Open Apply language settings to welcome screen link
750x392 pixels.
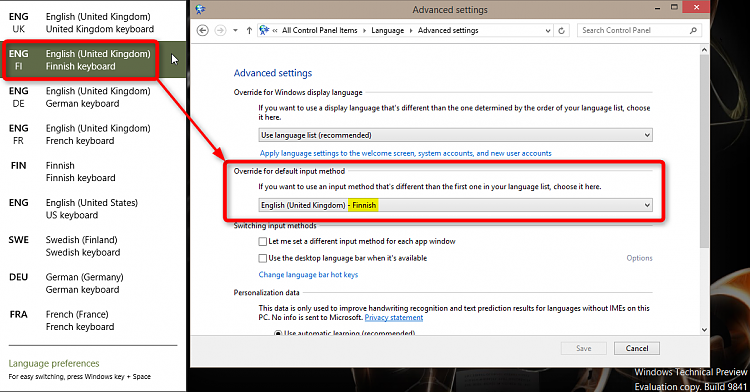pos(406,153)
